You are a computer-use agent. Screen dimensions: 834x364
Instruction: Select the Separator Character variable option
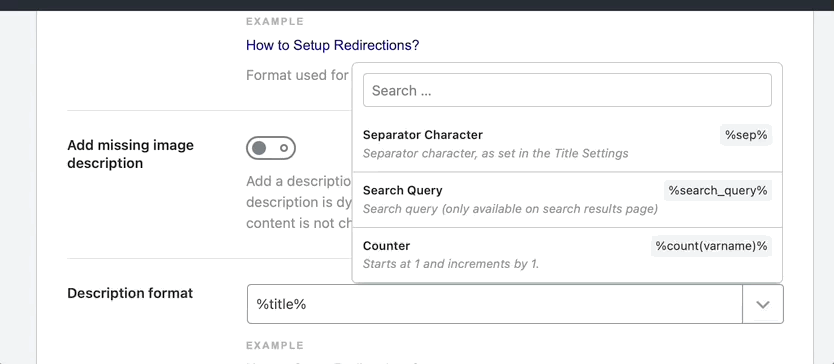567,144
